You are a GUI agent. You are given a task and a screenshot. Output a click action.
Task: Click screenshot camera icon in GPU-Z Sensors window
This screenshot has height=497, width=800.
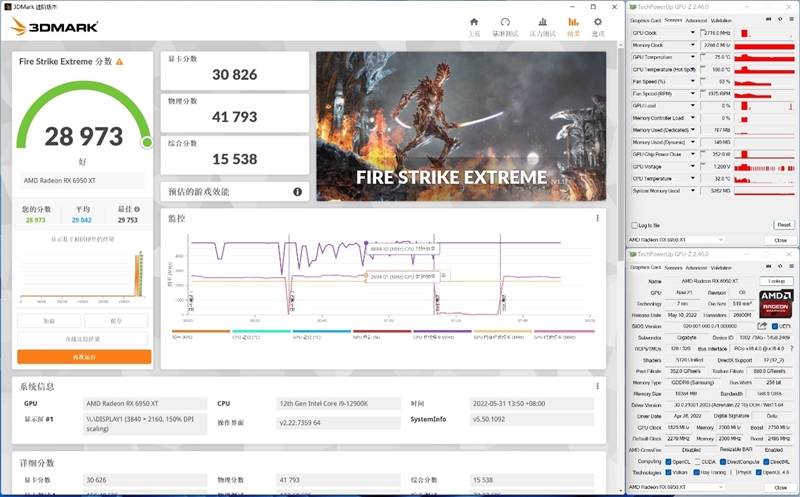click(768, 19)
